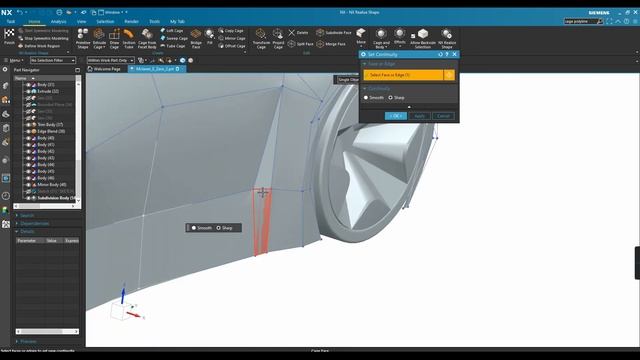Toggle visibility of Extrude (32)
Image resolution: width=640 pixels, height=360 pixels.
pyautogui.click(x=28, y=91)
